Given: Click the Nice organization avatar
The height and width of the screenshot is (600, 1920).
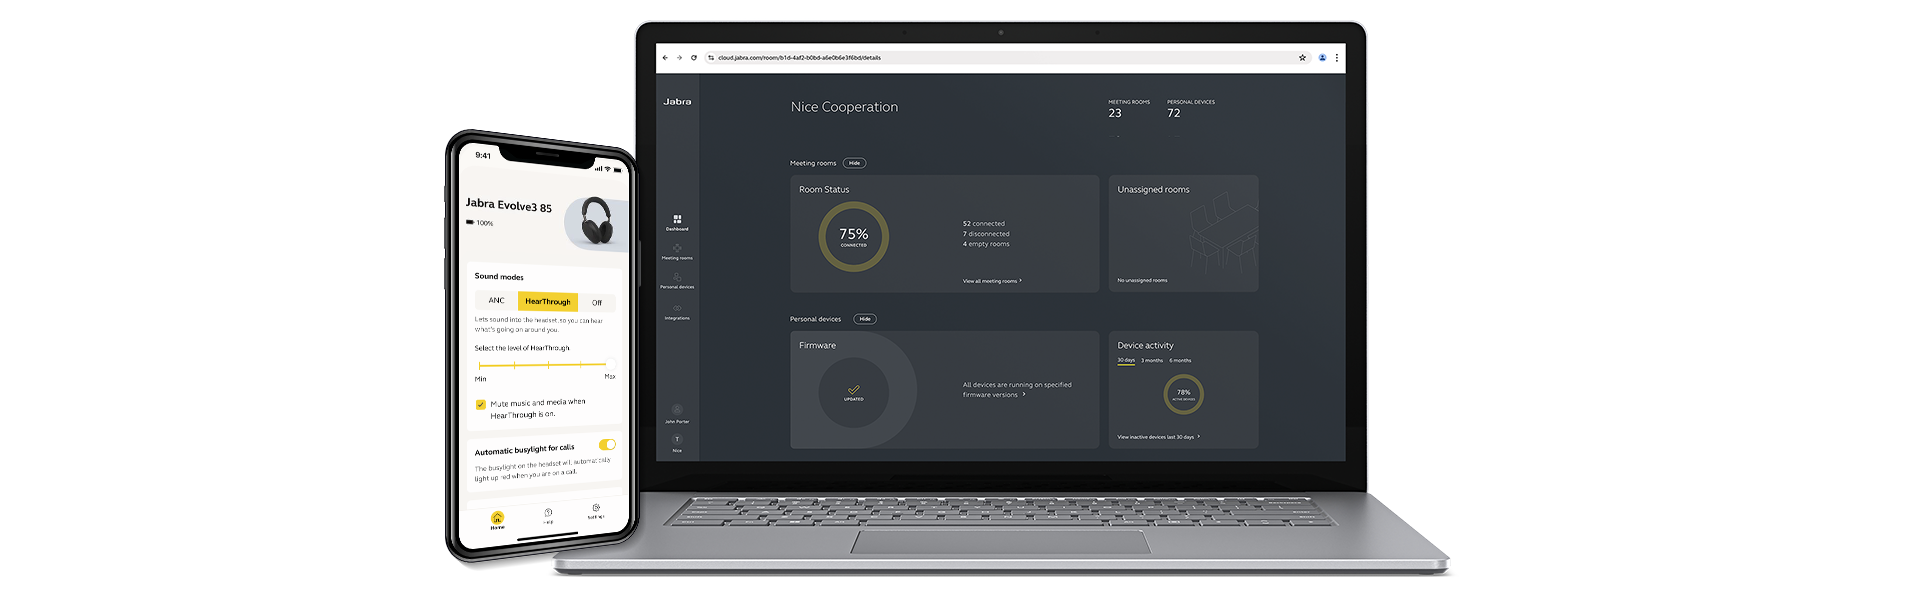Looking at the screenshot, I should [x=677, y=440].
